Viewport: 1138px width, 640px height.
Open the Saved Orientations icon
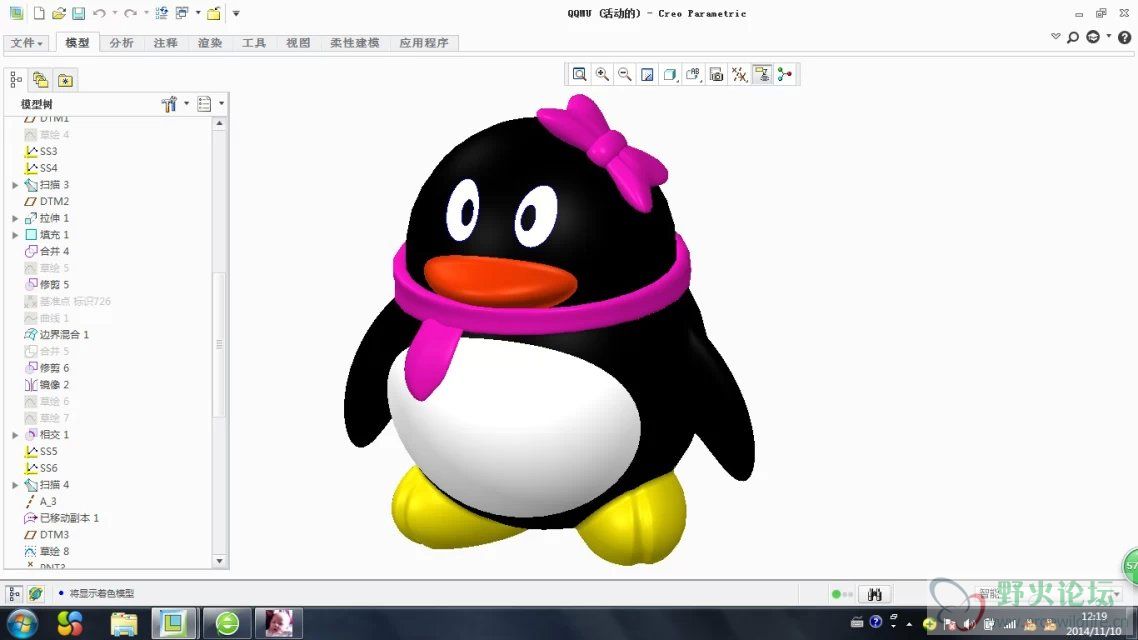[x=693, y=74]
